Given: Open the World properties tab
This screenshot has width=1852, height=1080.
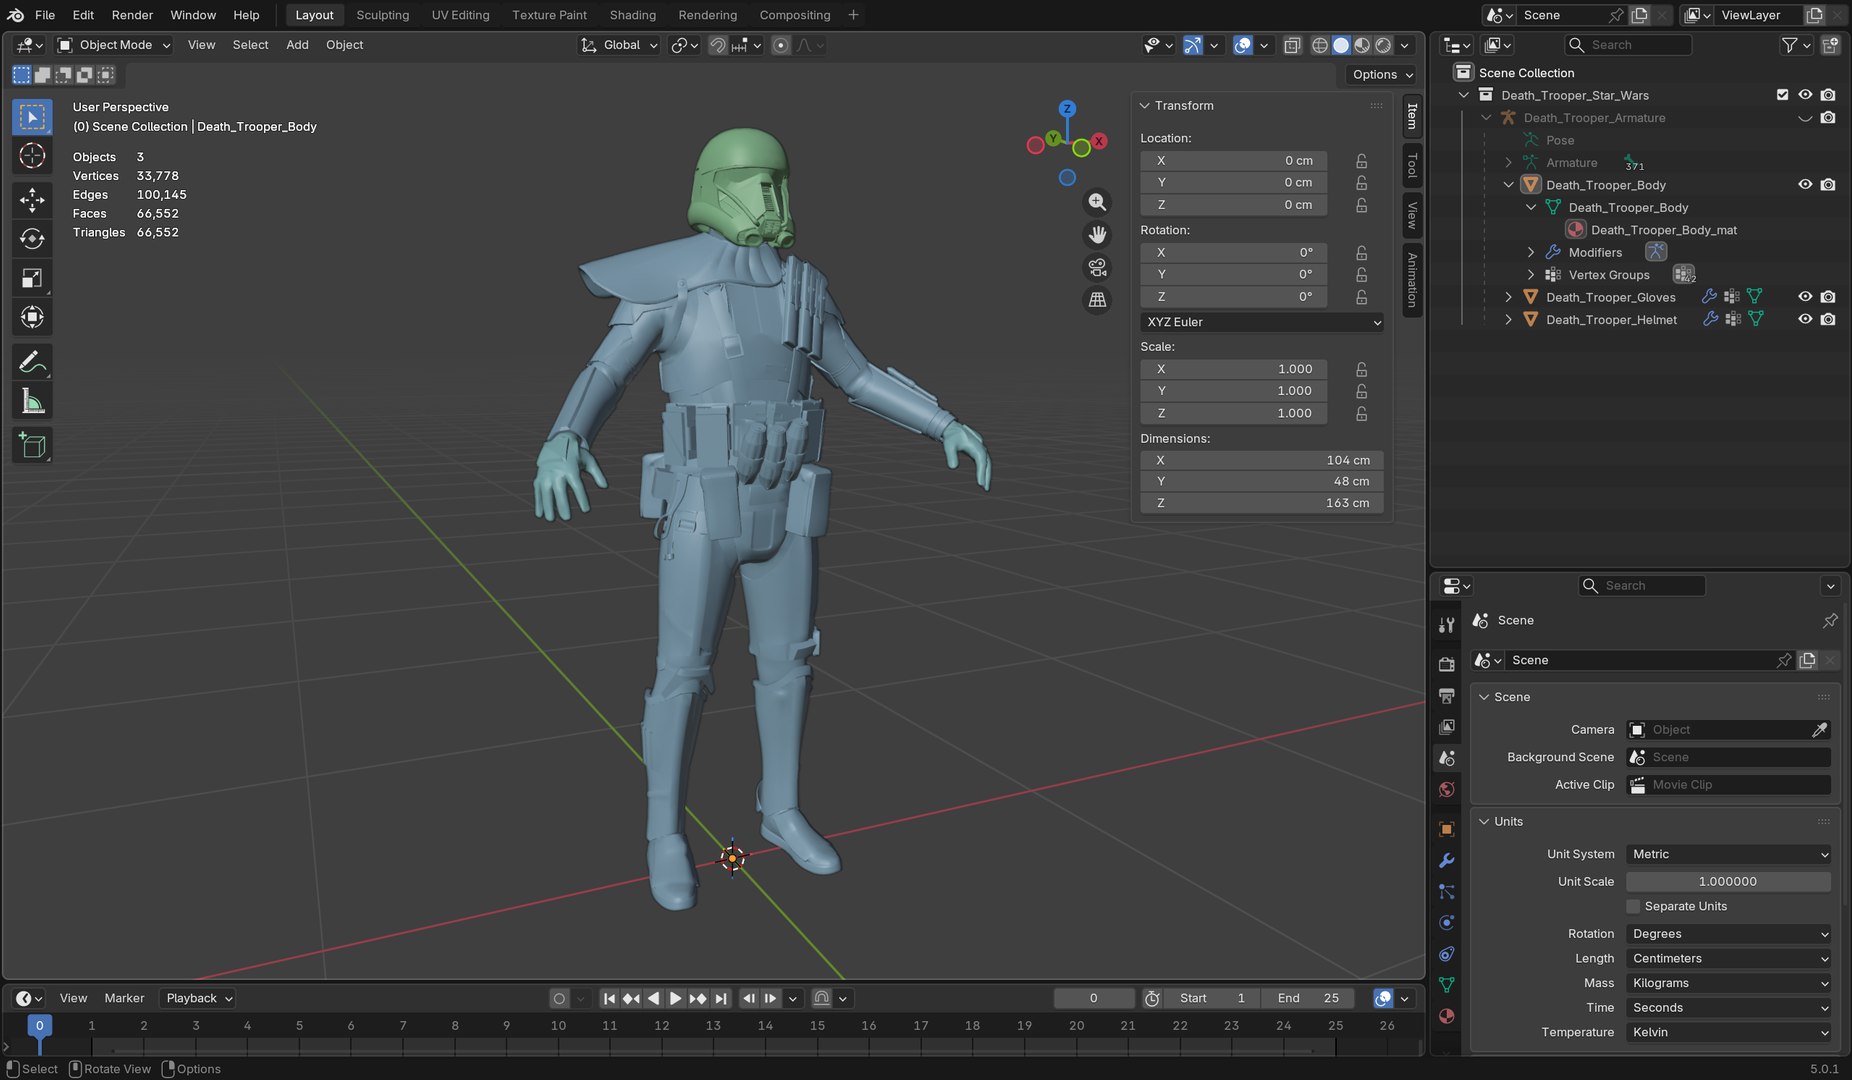Looking at the screenshot, I should pos(1446,789).
